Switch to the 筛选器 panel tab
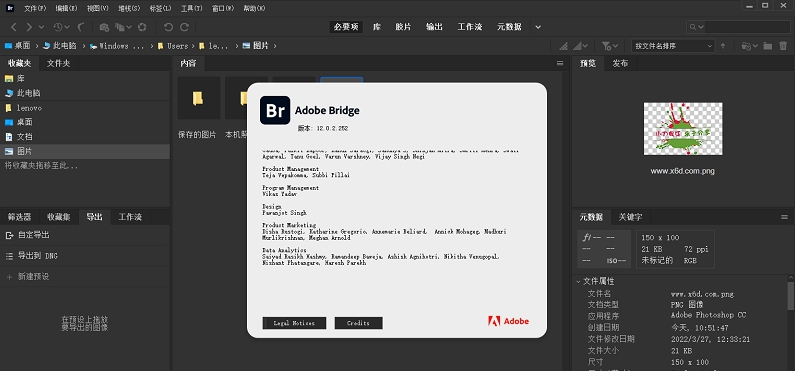The height and width of the screenshot is (371, 795). [x=19, y=217]
